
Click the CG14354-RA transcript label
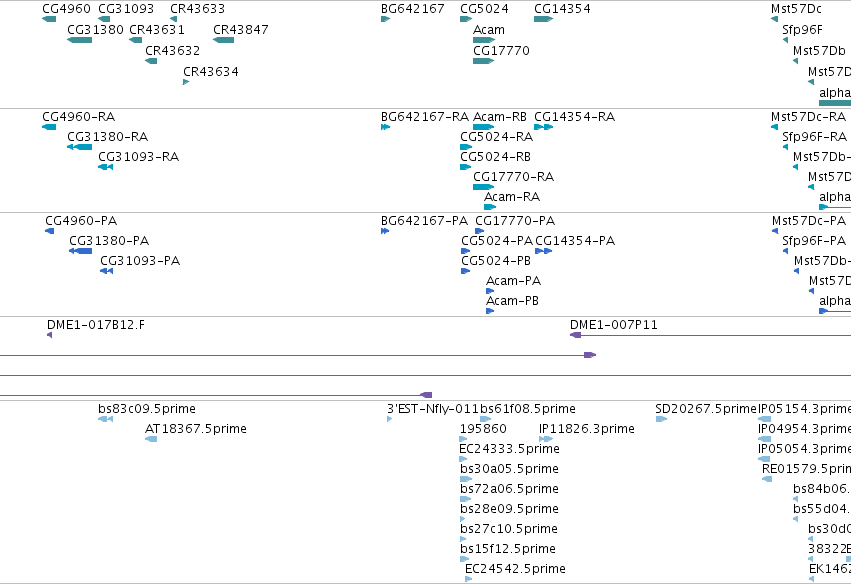(575, 117)
